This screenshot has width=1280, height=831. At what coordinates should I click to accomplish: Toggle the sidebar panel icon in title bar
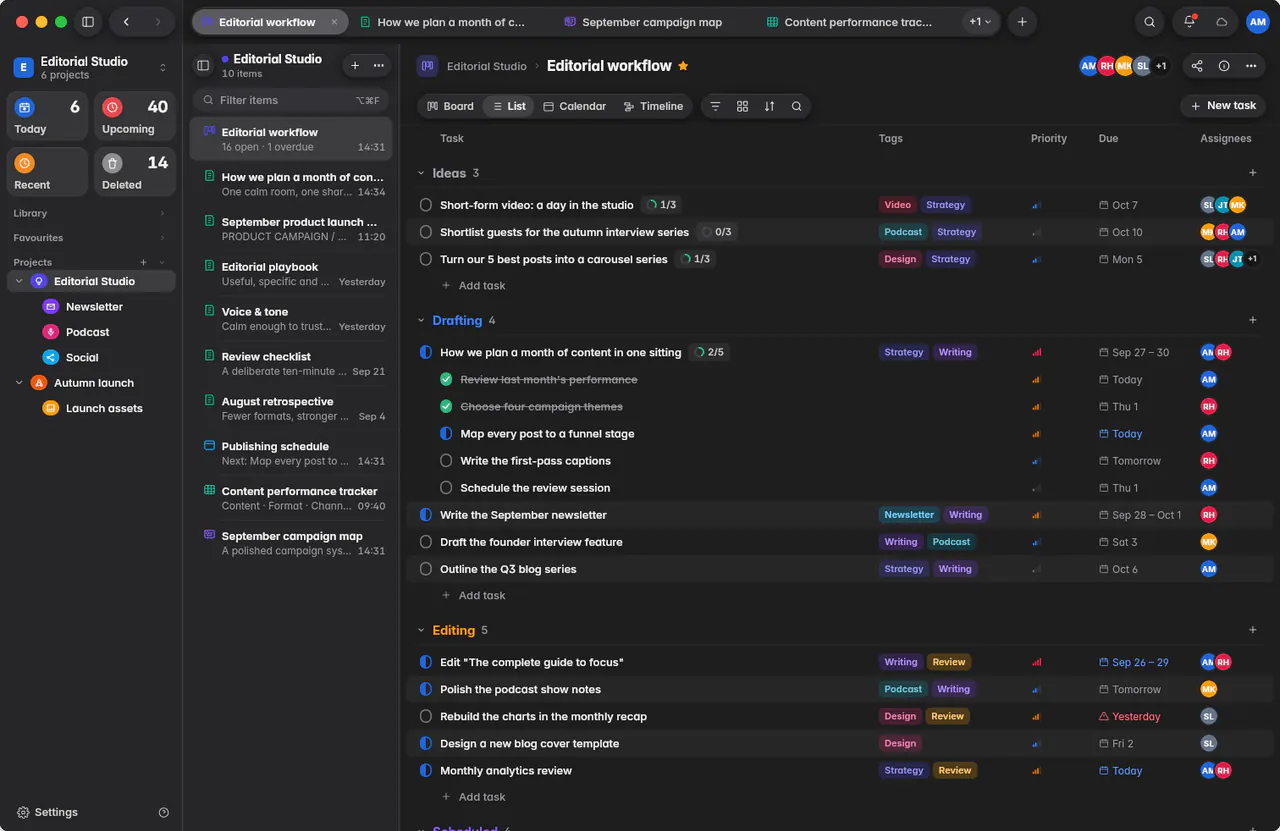(88, 22)
